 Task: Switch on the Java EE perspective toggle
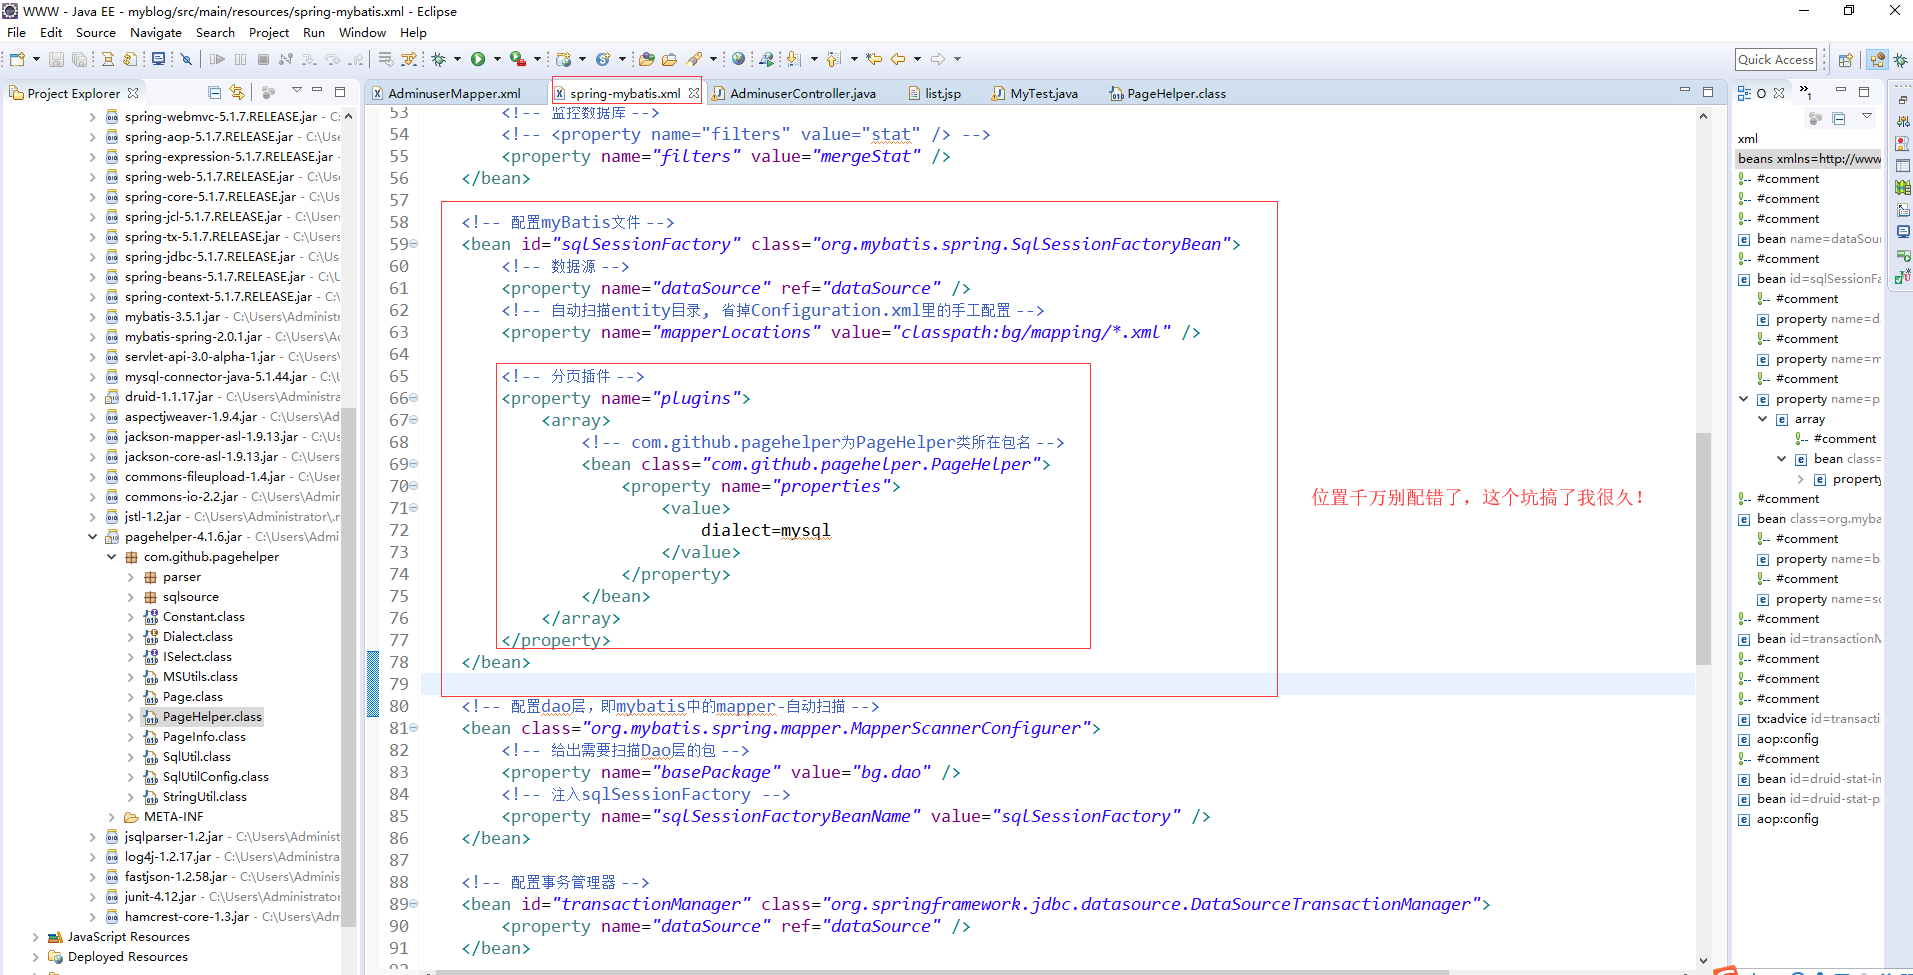pyautogui.click(x=1877, y=60)
